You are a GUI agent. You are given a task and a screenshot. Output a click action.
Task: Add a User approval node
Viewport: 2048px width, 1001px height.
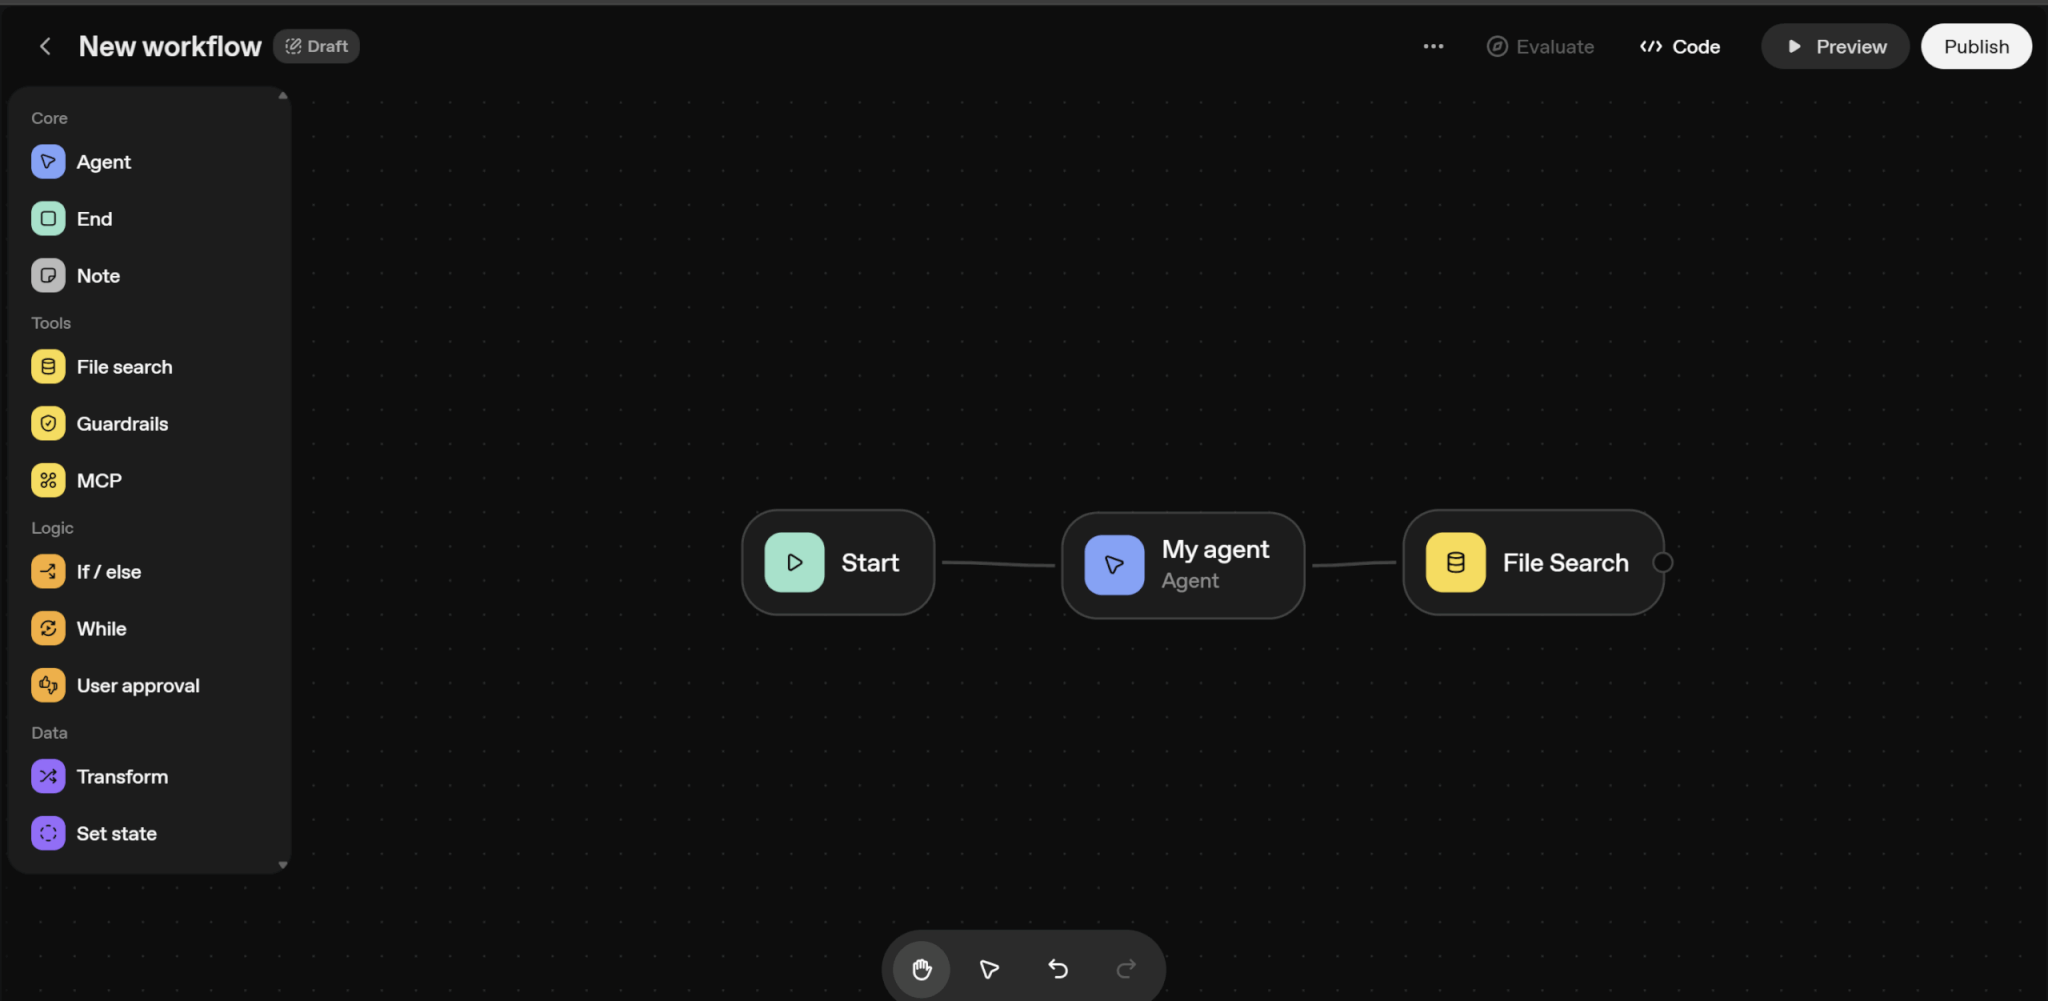(137, 686)
